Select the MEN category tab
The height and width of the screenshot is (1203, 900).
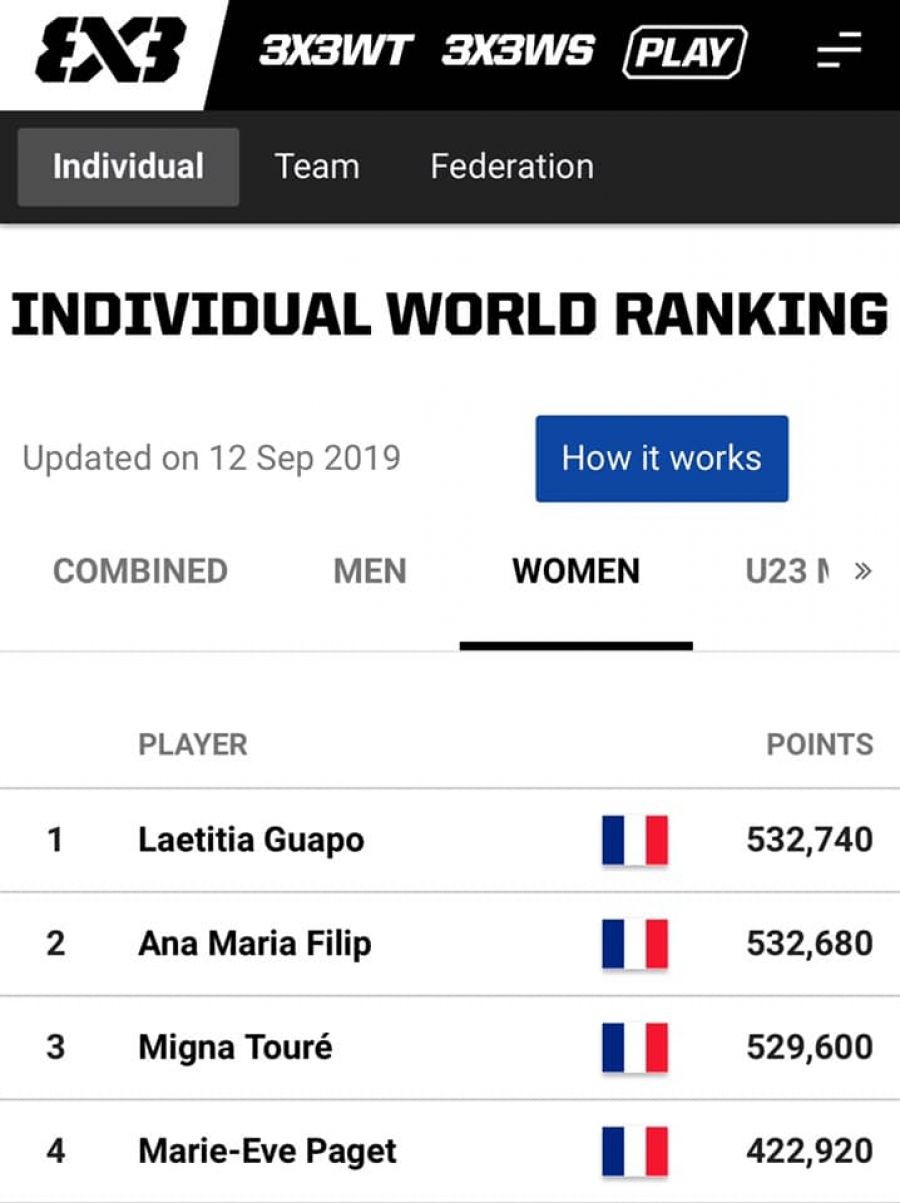tap(370, 571)
